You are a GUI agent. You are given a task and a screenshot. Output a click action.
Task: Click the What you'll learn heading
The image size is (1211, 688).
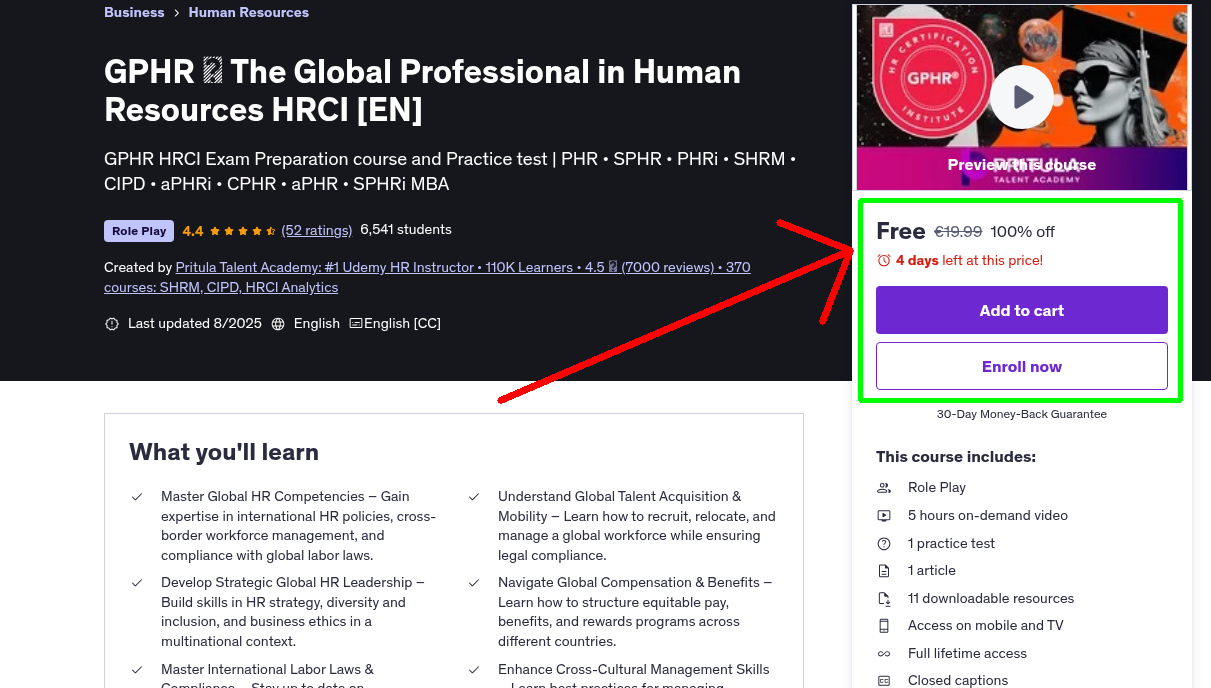[x=224, y=452]
